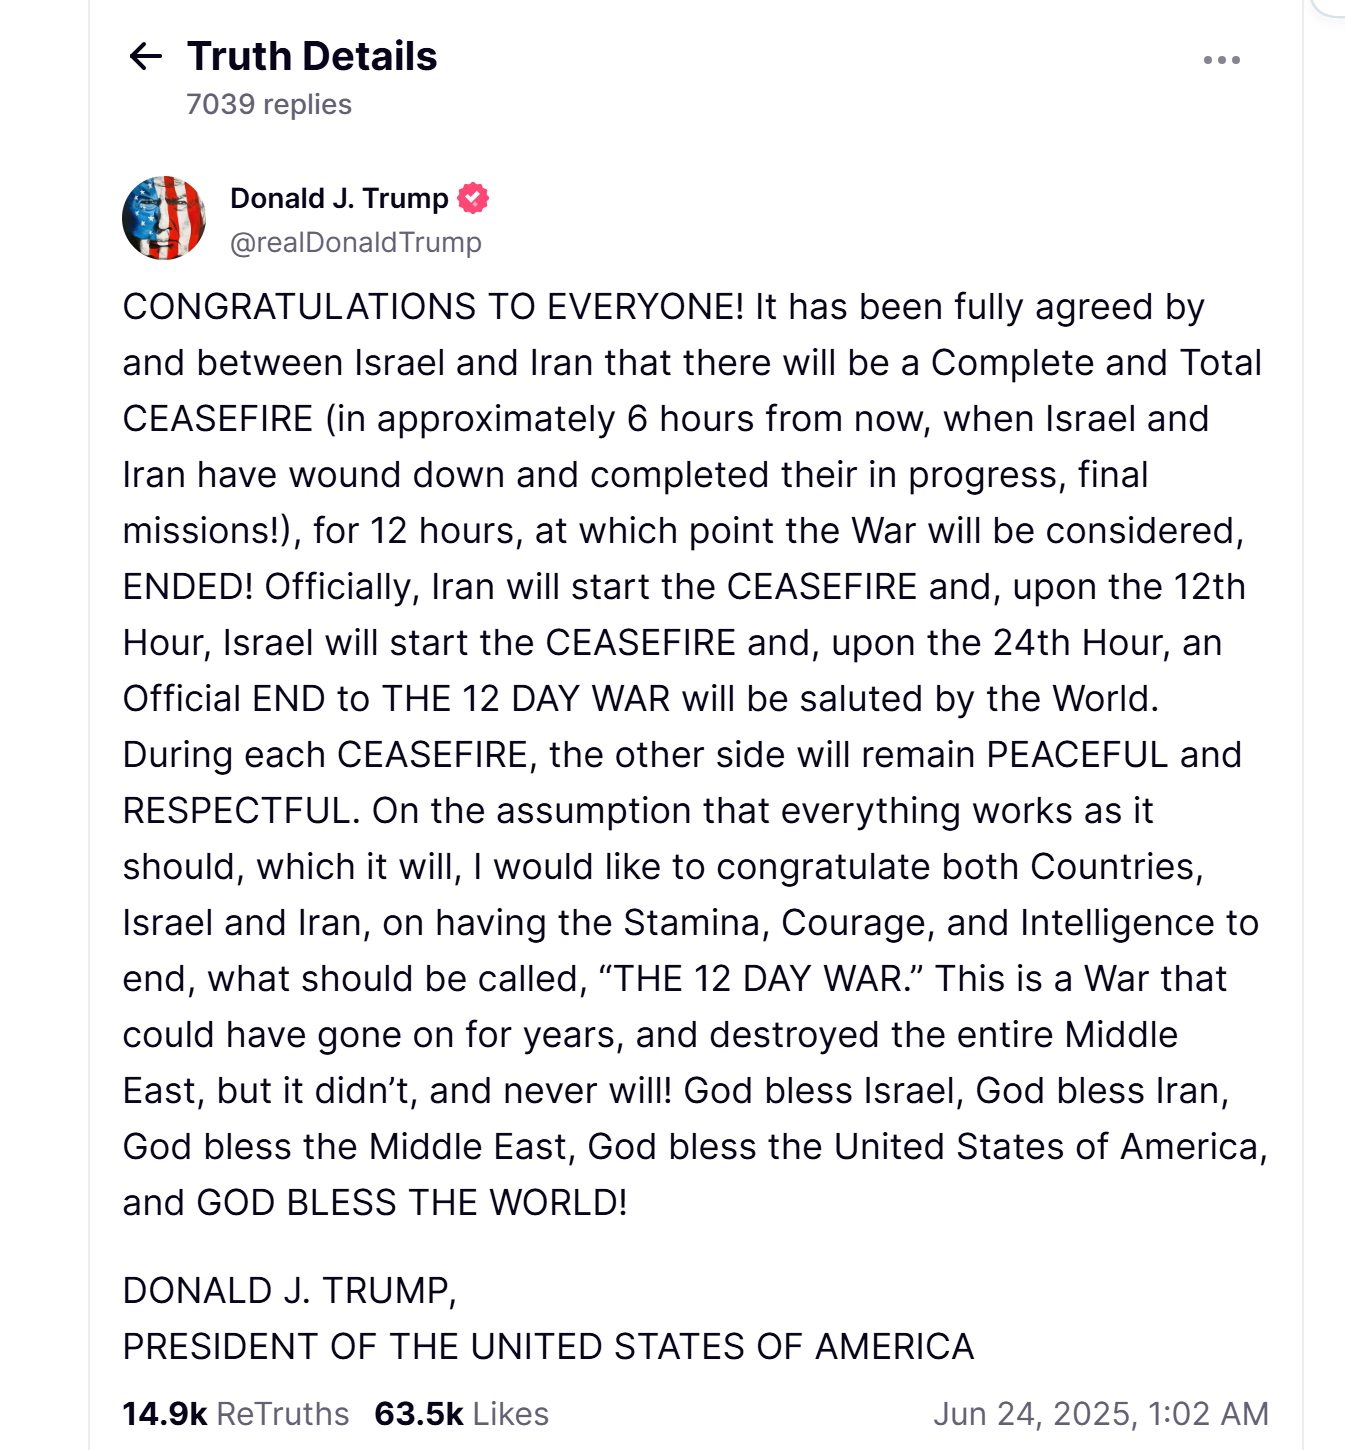1345x1450 pixels.
Task: Click PRESIDENT OF THE UNITED STATES OF AMERICA
Action: click(x=548, y=1347)
